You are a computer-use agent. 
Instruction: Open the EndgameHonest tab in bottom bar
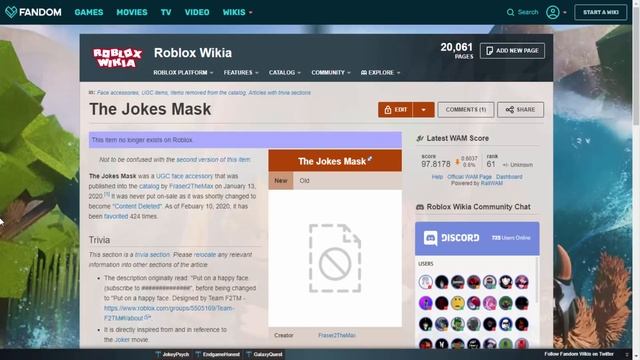tap(218, 354)
